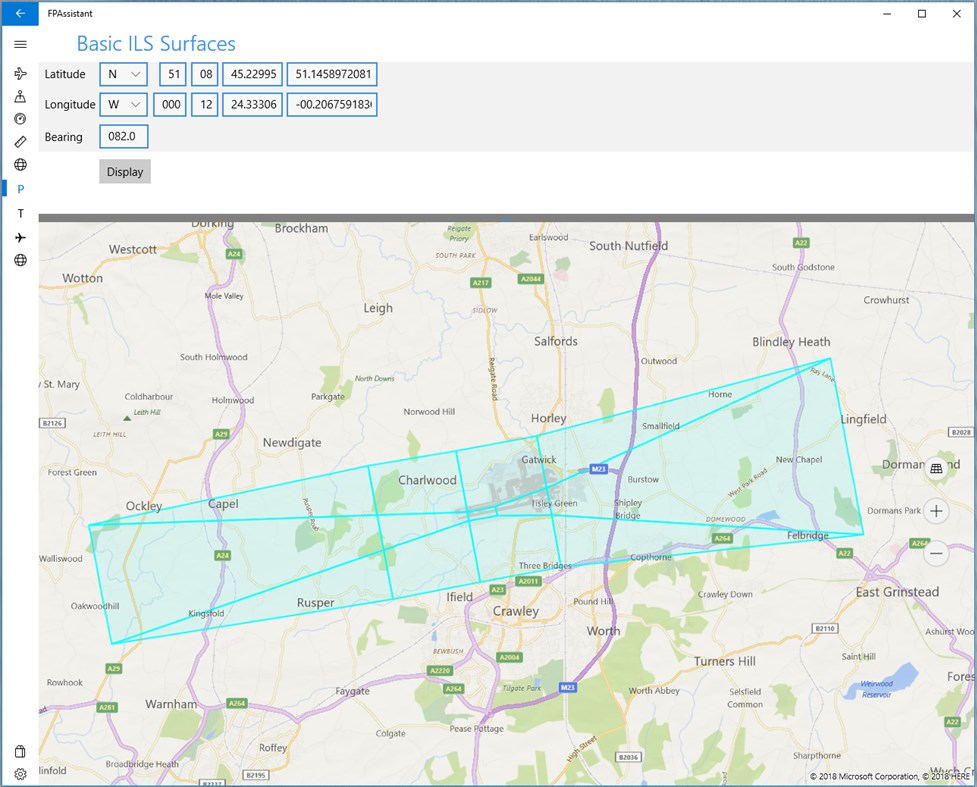Click the Crawley label on map
This screenshot has height=787, width=977.
pyautogui.click(x=515, y=611)
